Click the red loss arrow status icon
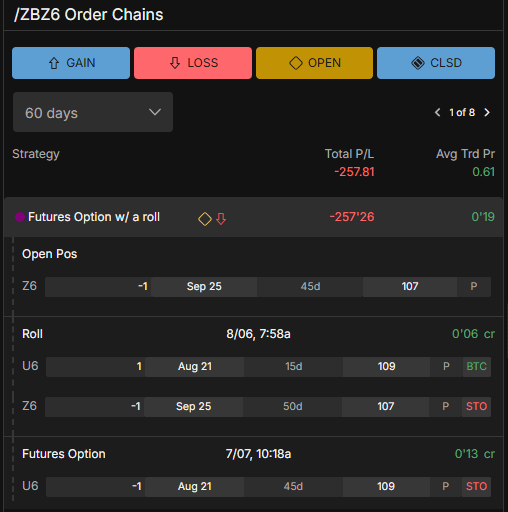Viewport: 508px width, 512px height. tap(221, 219)
